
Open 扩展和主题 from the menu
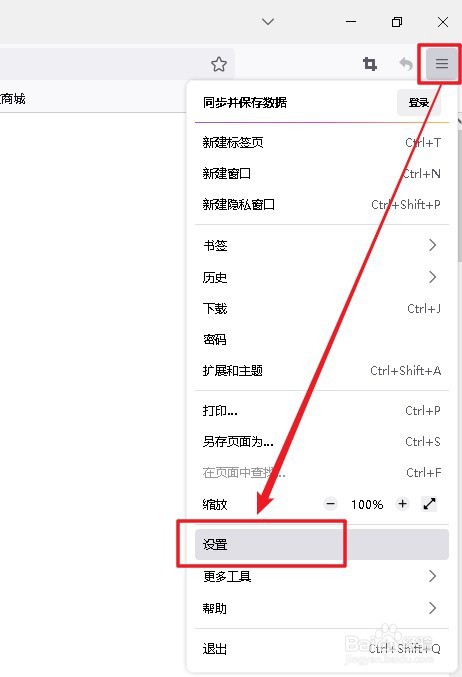point(322,370)
